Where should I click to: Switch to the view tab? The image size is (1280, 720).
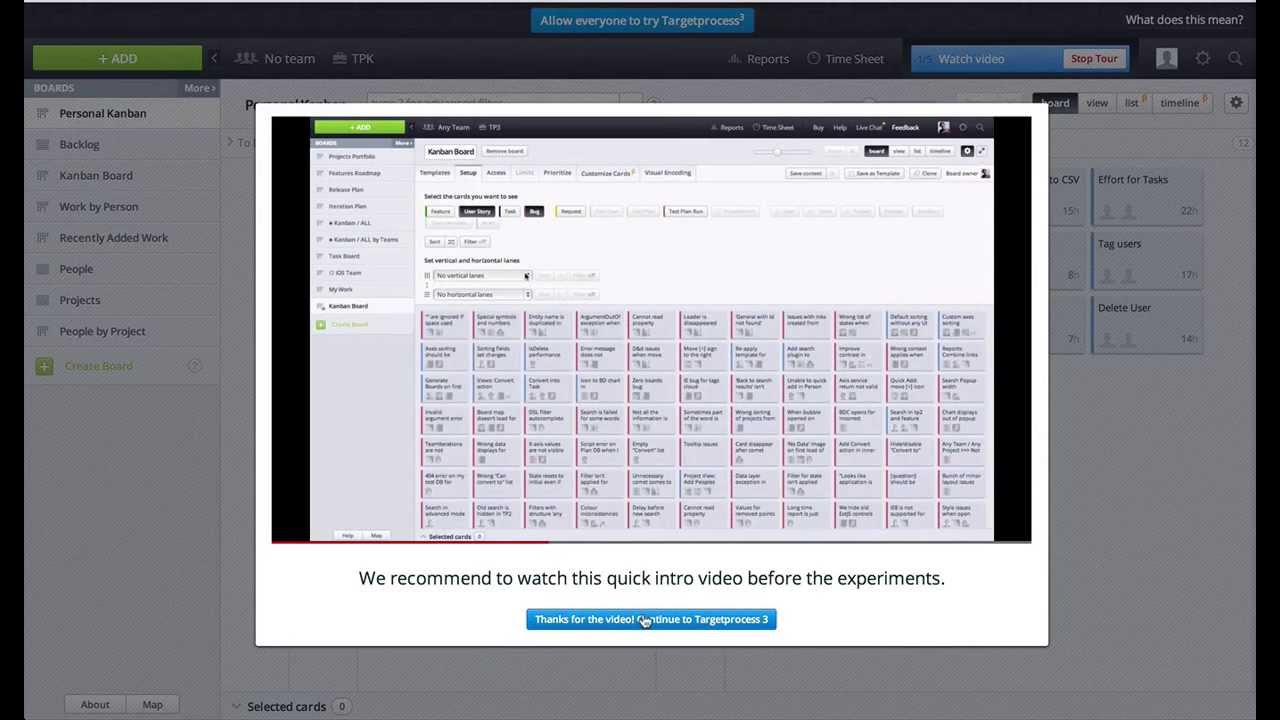1097,102
